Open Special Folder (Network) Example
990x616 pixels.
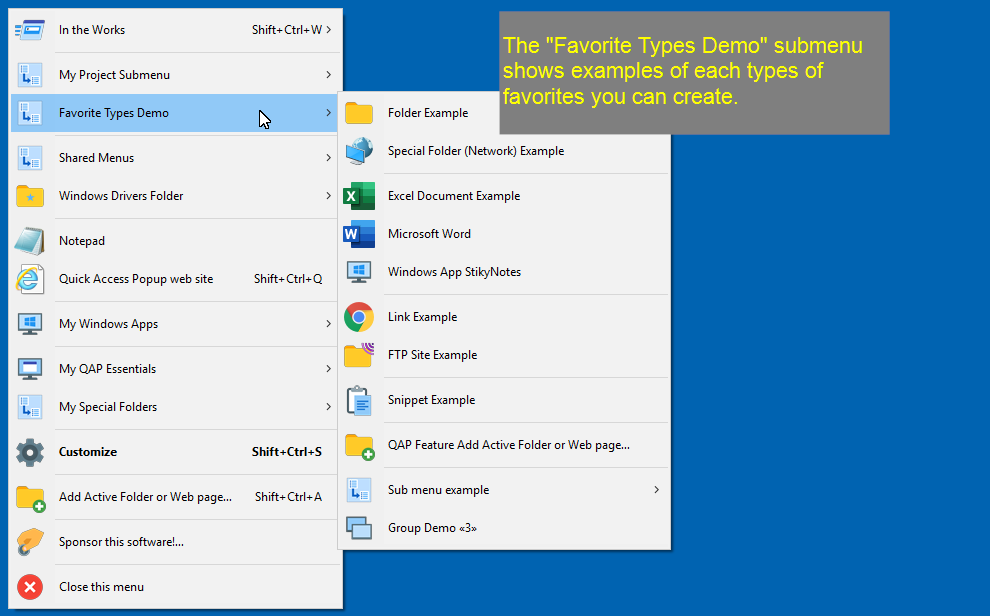504,151
